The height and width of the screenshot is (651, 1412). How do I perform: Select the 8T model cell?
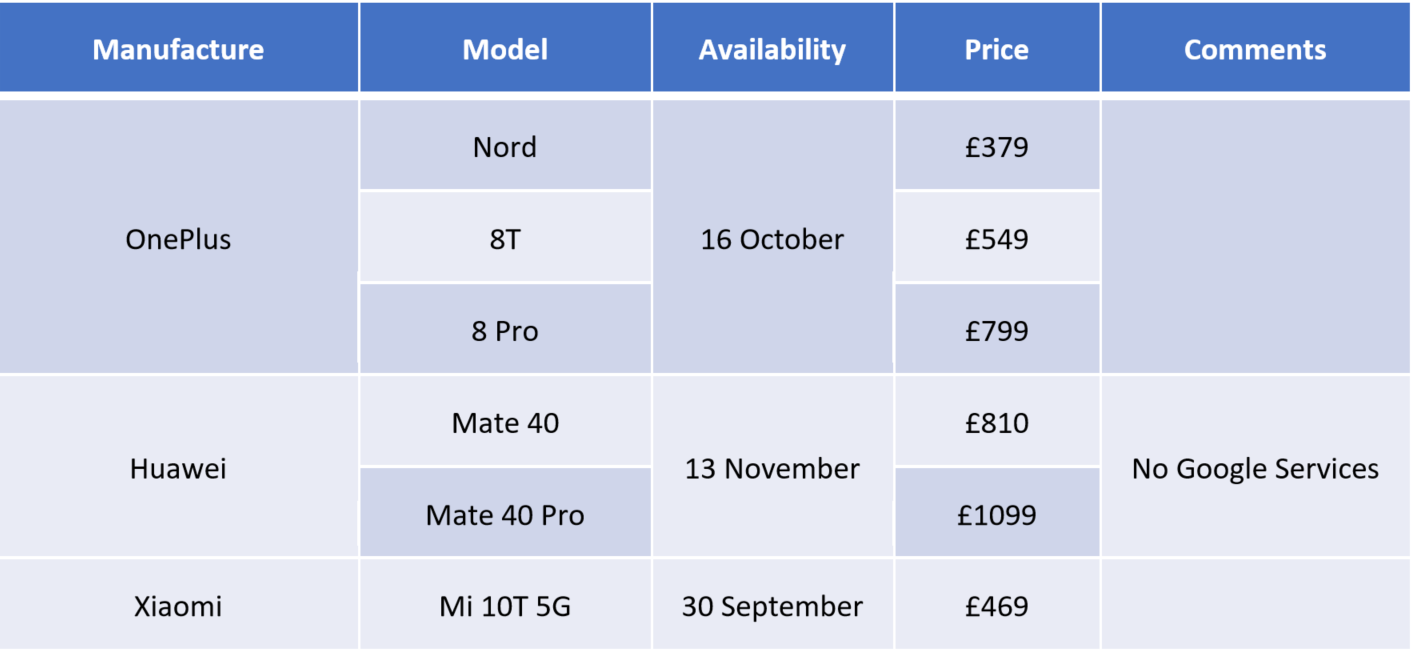pyautogui.click(x=505, y=237)
